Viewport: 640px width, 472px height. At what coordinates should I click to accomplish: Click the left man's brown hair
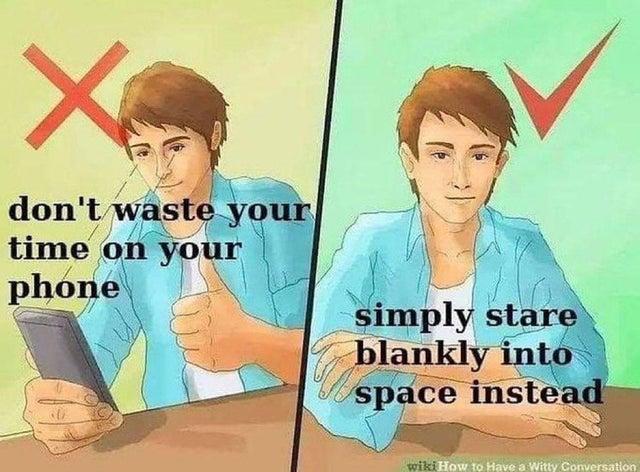176,104
